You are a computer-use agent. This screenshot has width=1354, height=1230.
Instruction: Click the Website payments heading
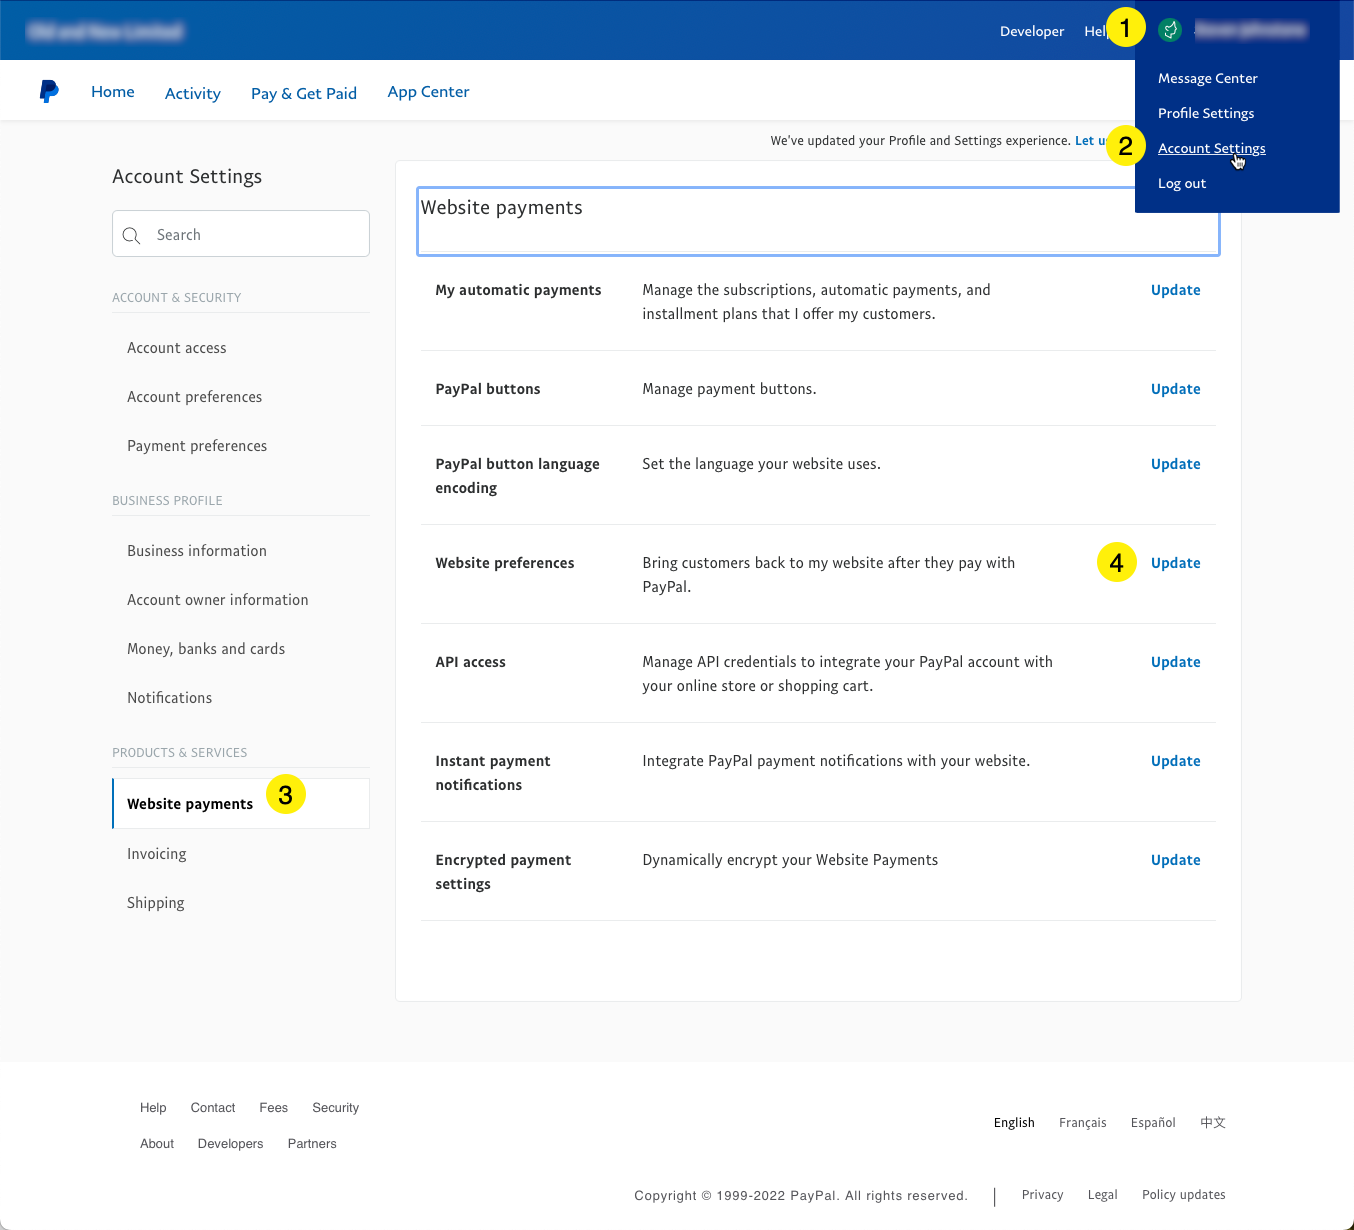(x=502, y=208)
